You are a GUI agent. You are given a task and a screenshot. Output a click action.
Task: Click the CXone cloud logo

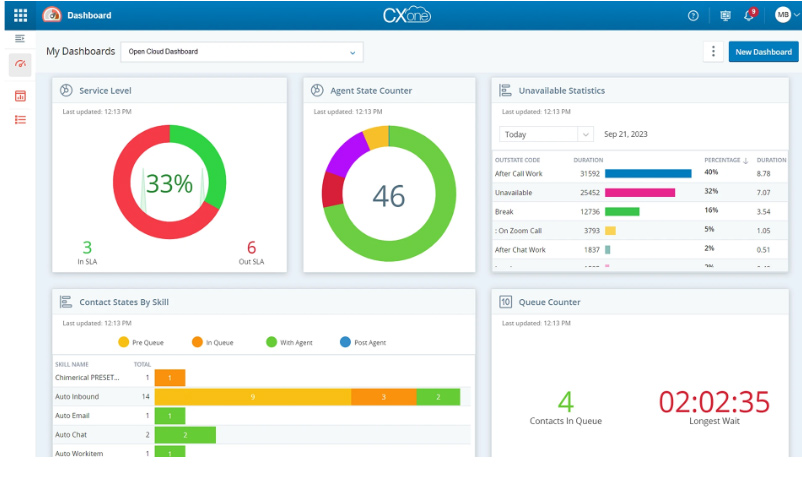(x=407, y=15)
